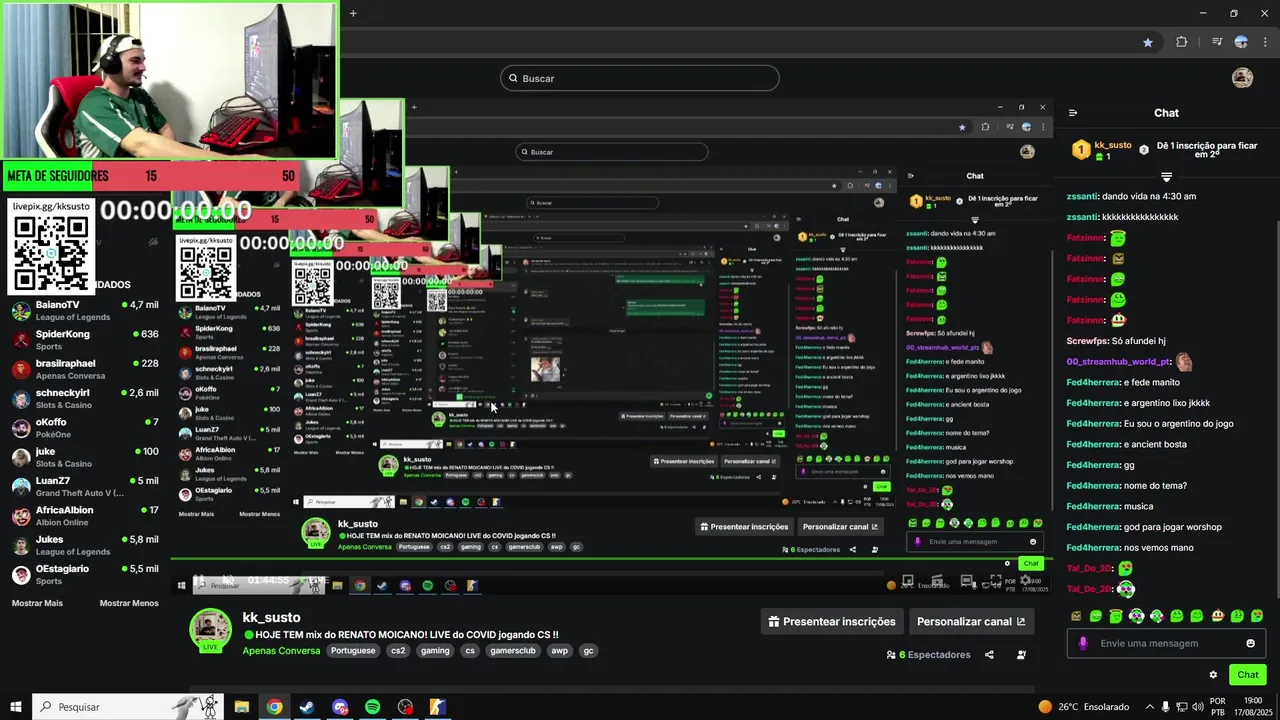Select the awp tag below the stream title
This screenshot has height=720, width=1280.
559,651
